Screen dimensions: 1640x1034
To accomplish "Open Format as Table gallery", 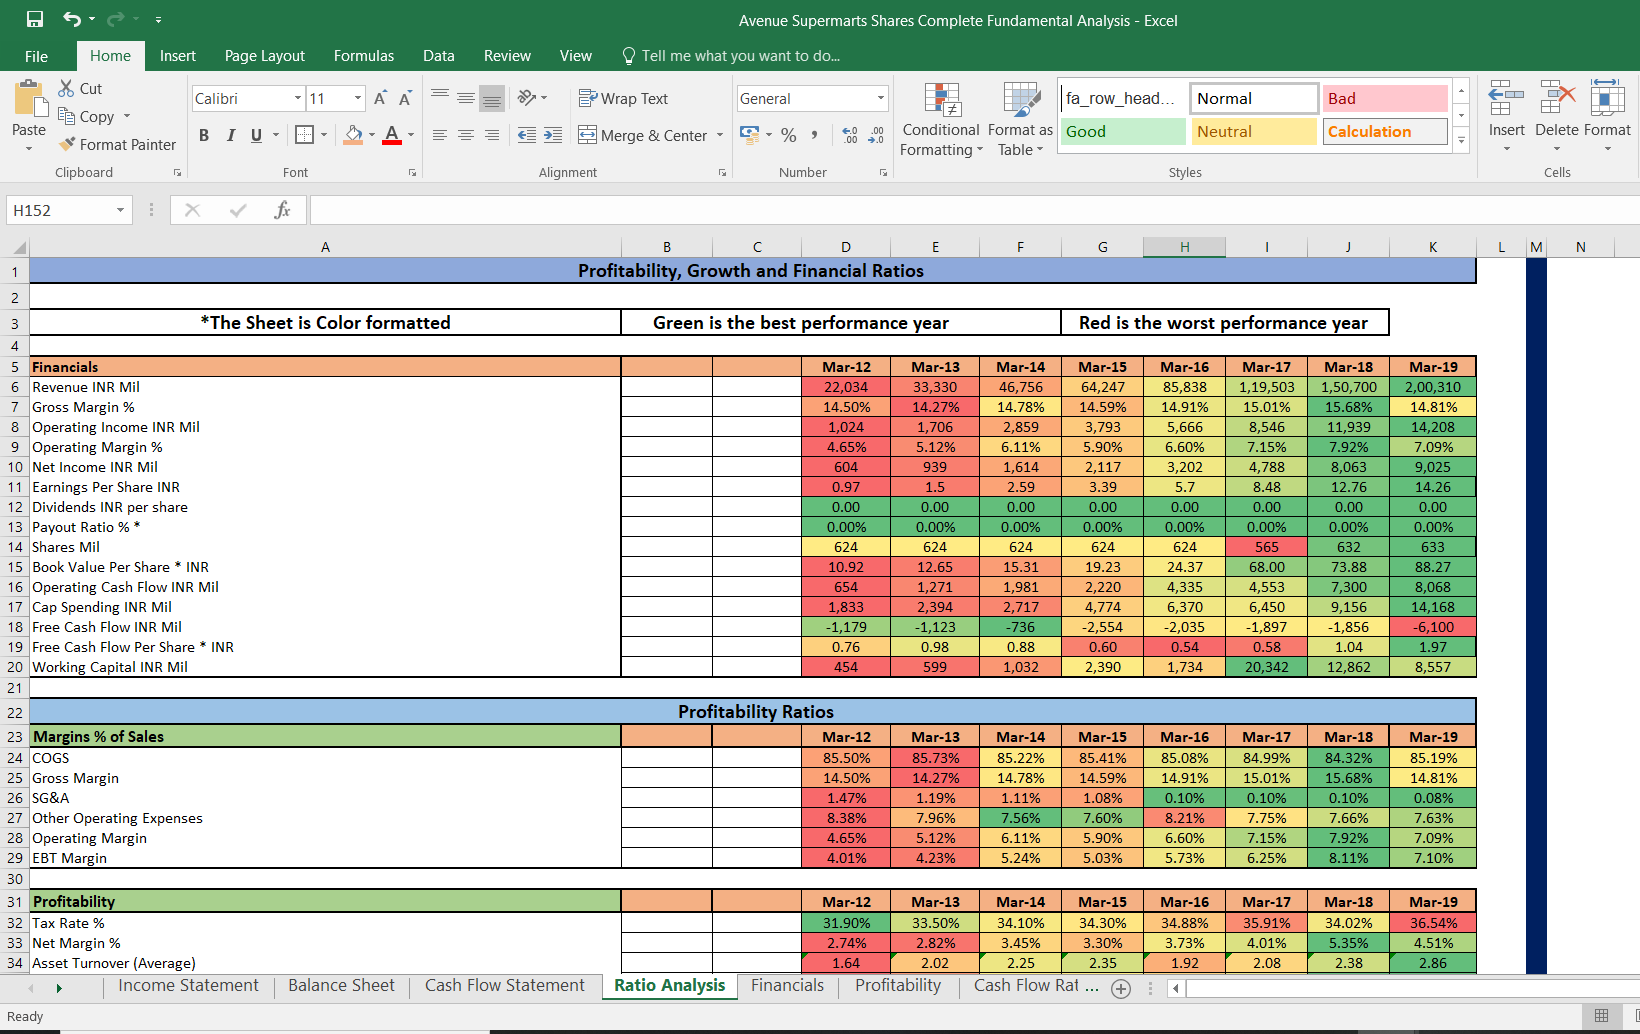I will click(x=1020, y=119).
